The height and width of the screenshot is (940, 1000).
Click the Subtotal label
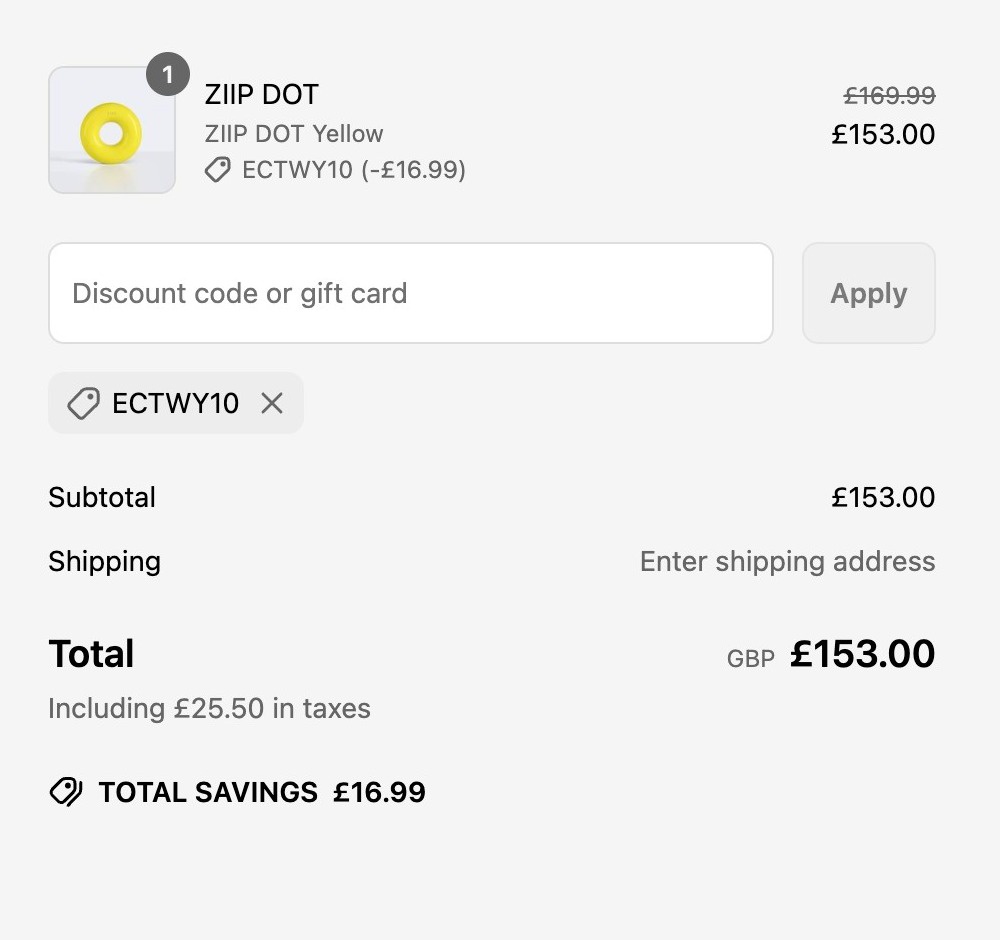coord(102,497)
